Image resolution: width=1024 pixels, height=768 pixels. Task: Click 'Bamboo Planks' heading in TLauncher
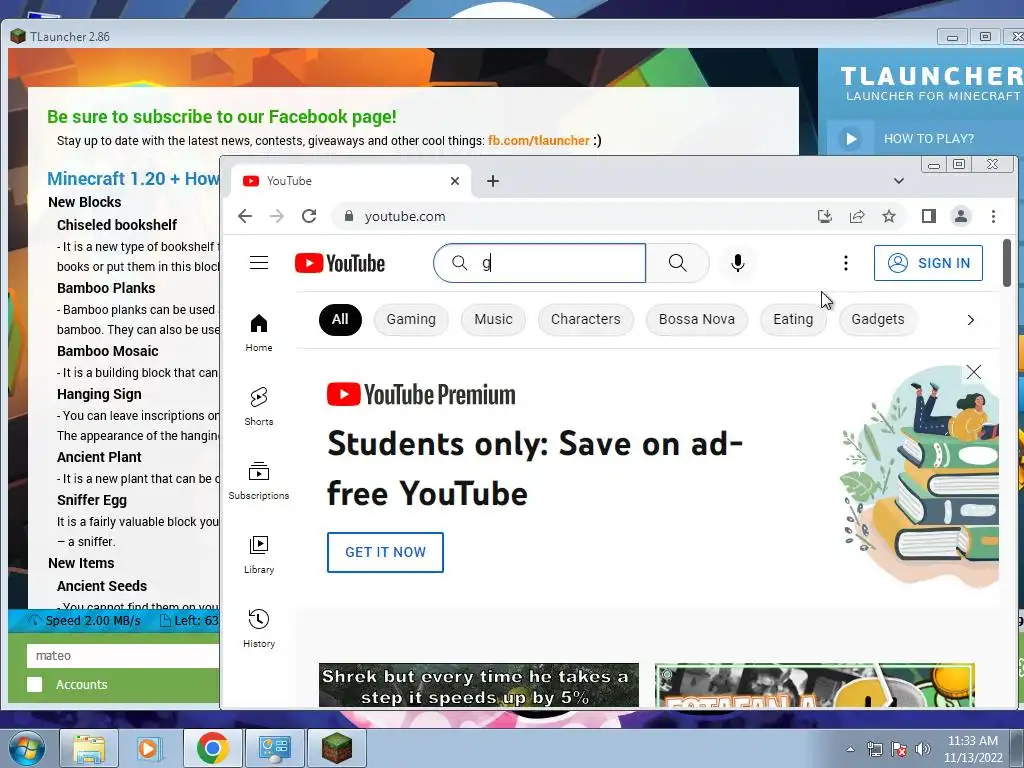point(106,288)
